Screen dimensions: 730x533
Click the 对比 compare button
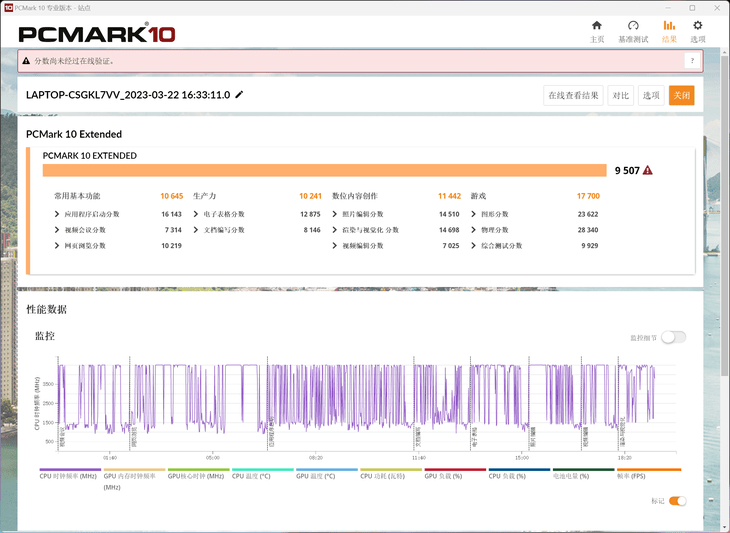620,95
